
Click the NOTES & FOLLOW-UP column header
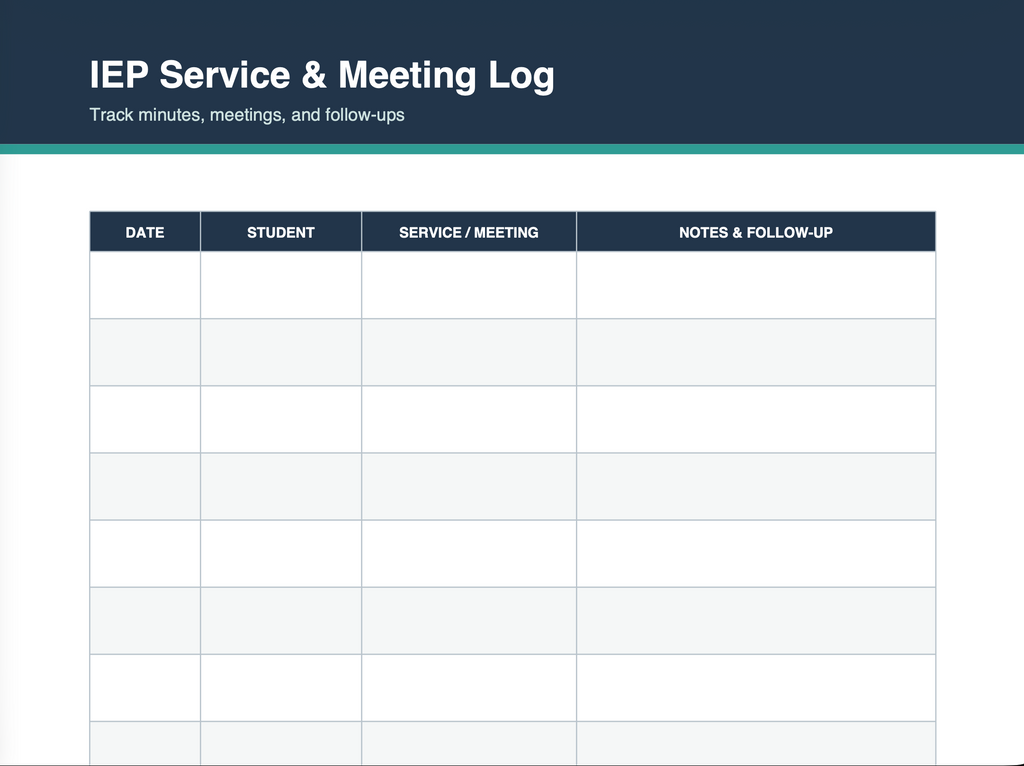click(x=756, y=232)
